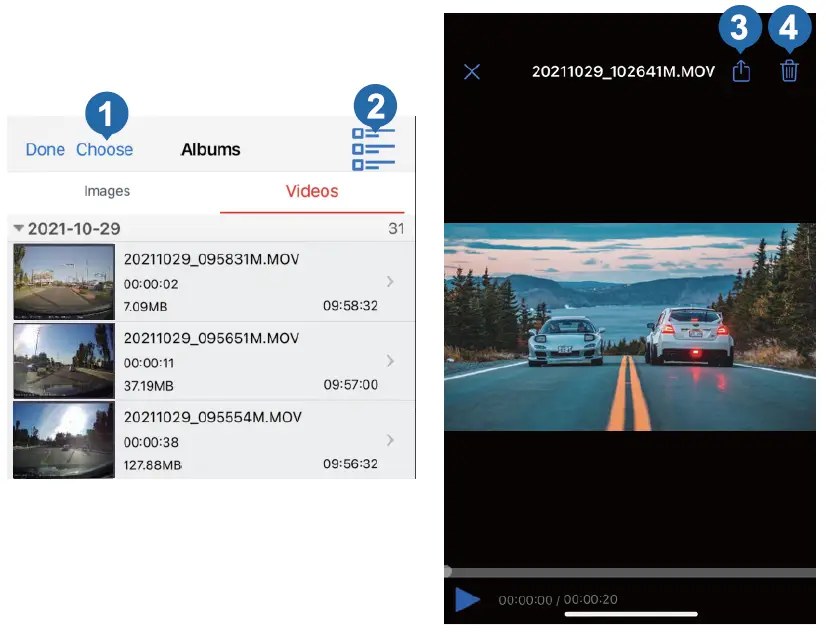Tap the share icon above the video
Screen dimensions: 826x632
point(741,72)
